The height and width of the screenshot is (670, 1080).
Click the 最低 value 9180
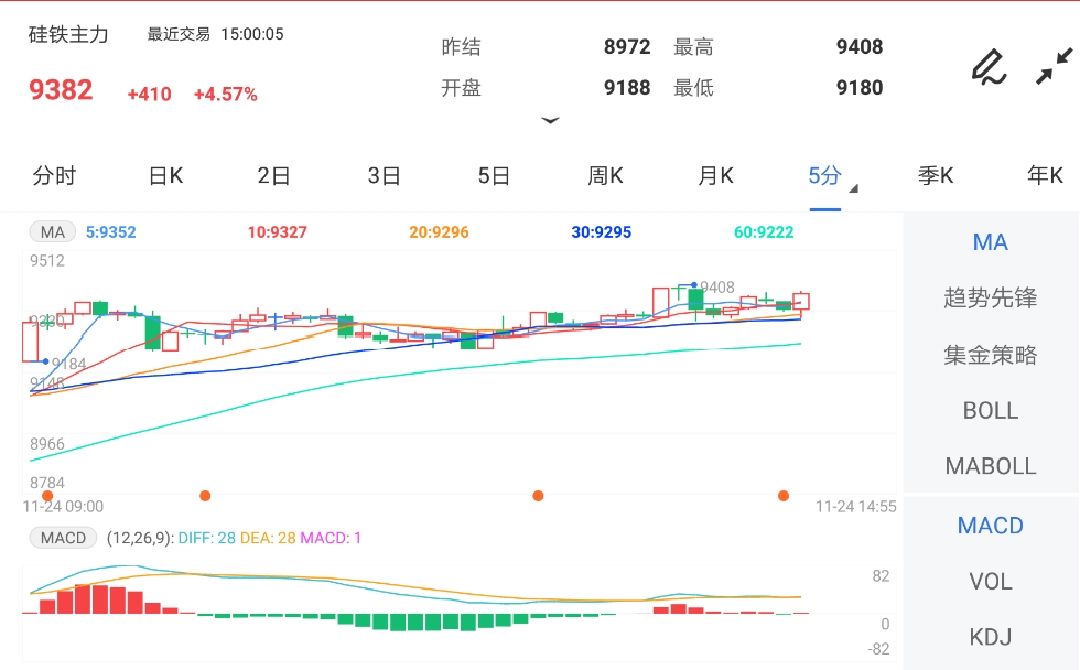tap(860, 87)
